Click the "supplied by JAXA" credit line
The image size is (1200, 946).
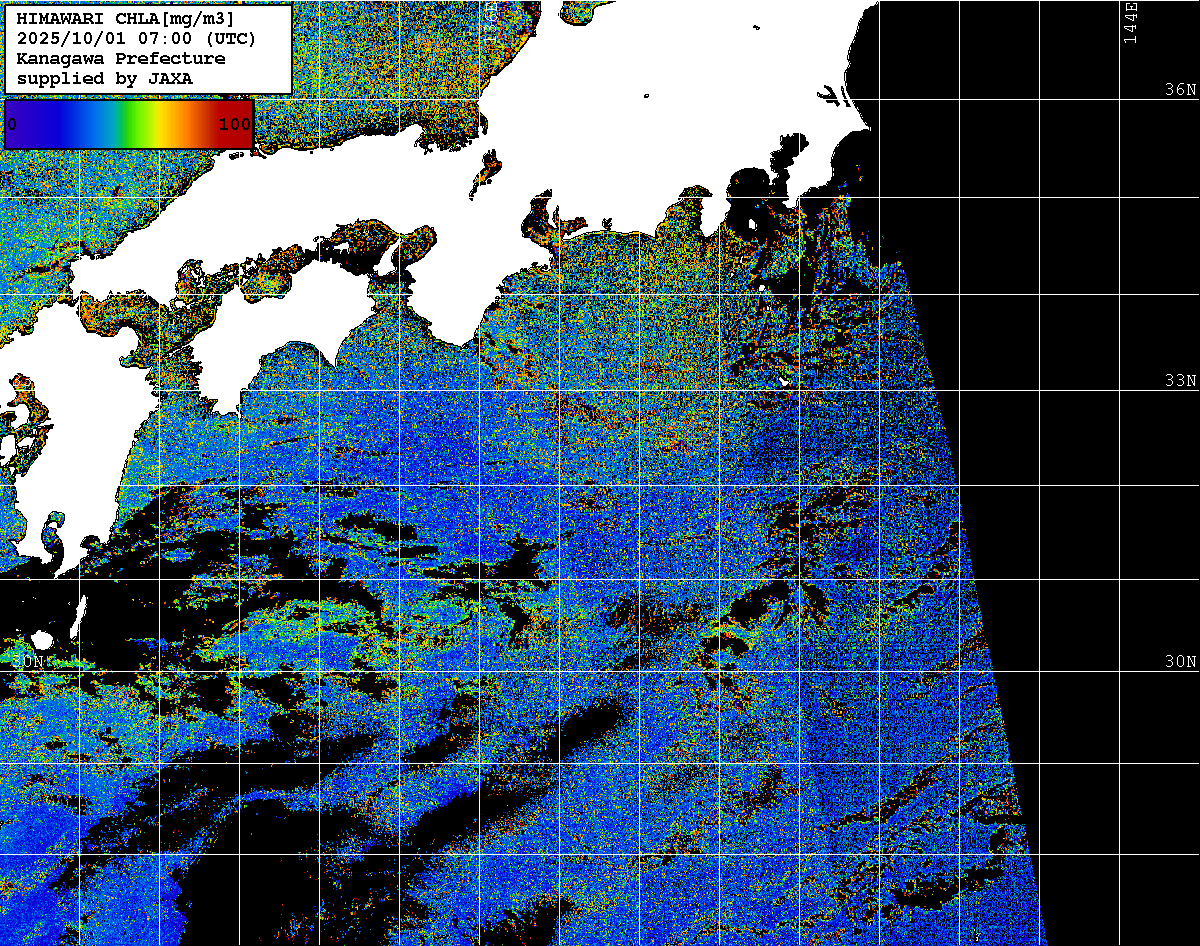pyautogui.click(x=105, y=78)
